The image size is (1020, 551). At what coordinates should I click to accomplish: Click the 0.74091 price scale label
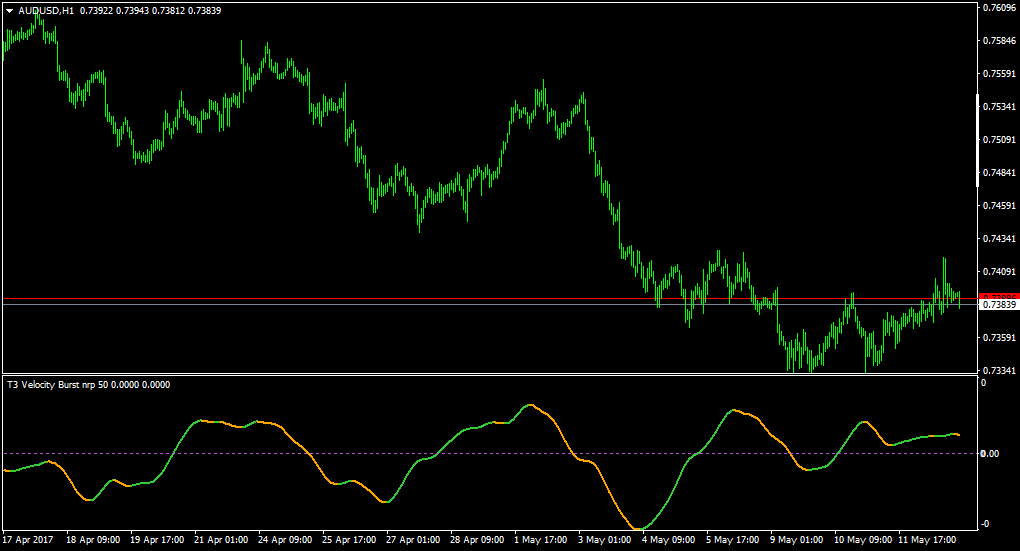pyautogui.click(x=999, y=271)
